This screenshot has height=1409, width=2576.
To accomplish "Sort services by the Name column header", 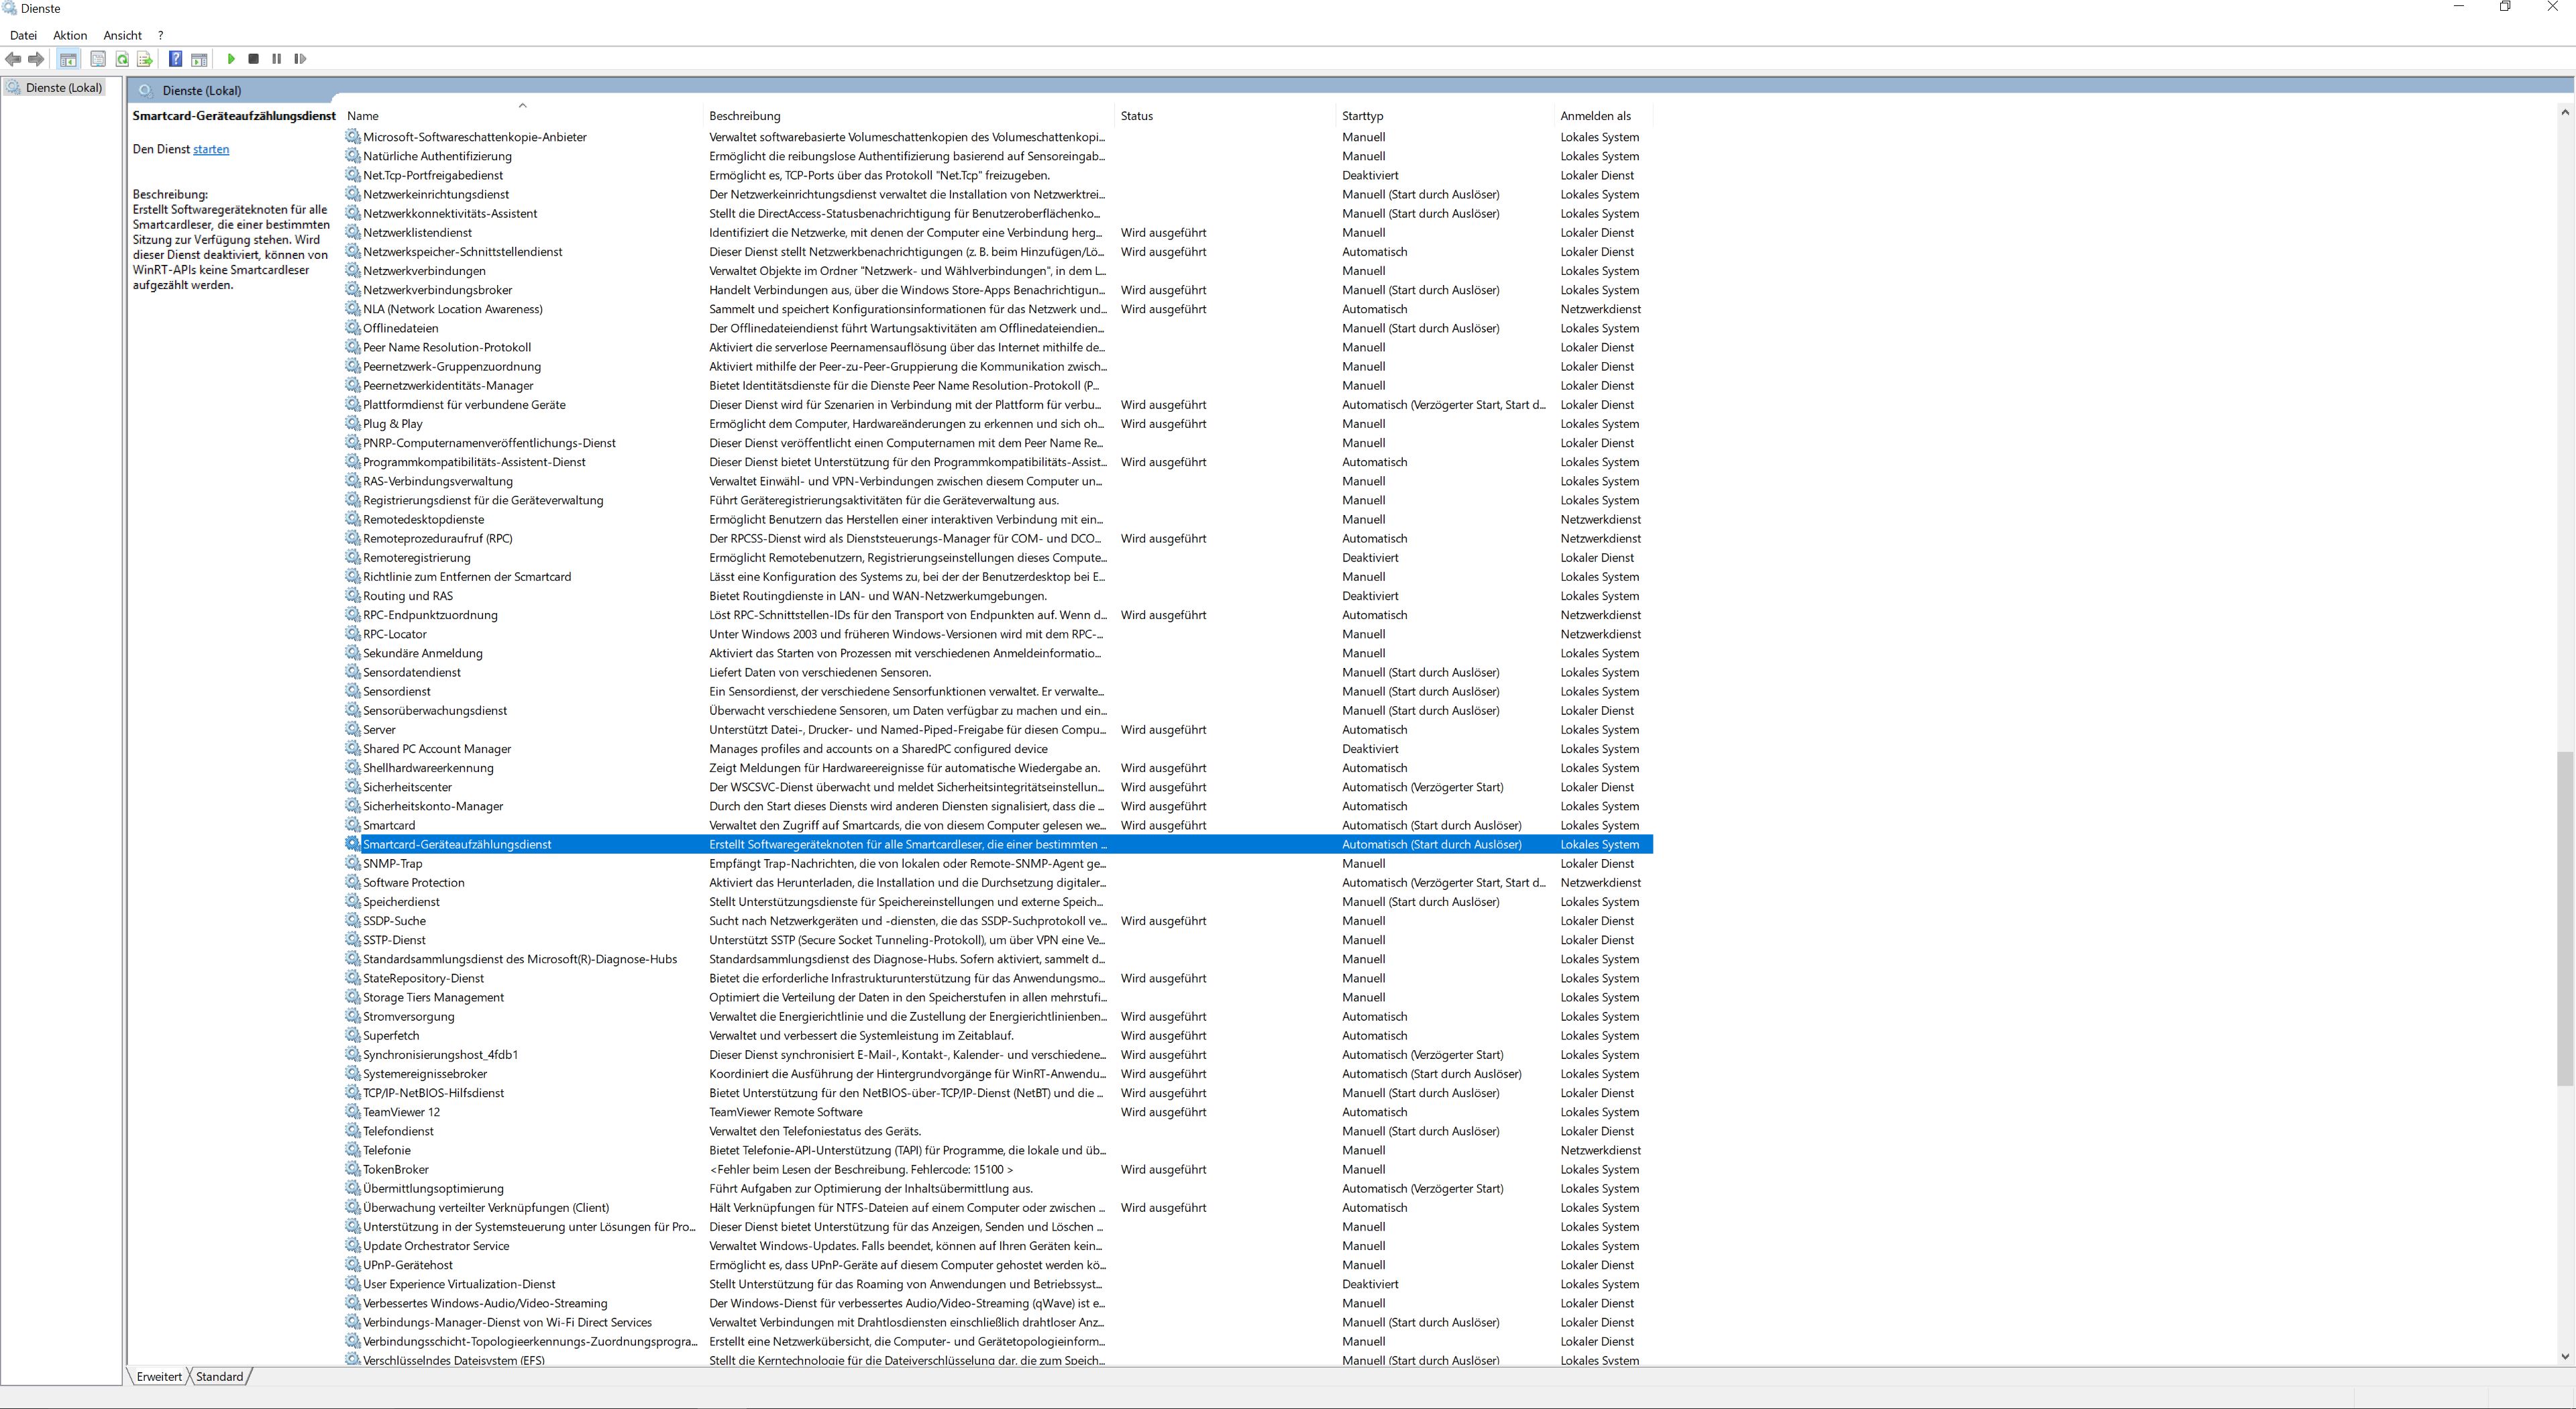I will click(x=363, y=116).
